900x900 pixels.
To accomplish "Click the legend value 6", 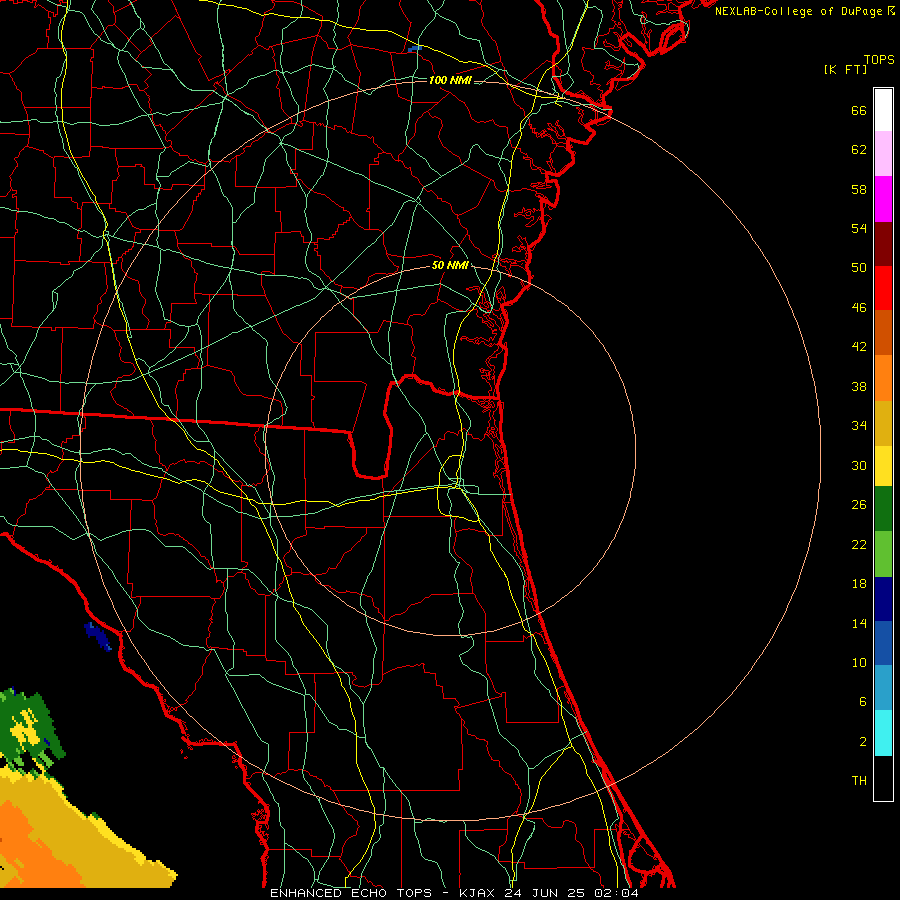I will coord(863,701).
